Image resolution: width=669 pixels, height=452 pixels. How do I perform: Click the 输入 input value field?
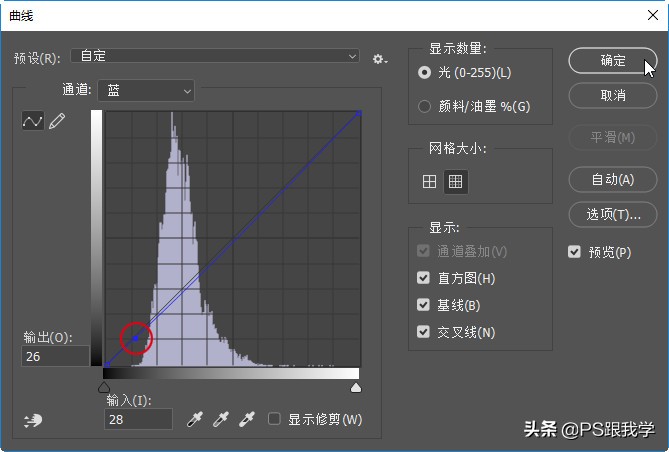pos(138,419)
